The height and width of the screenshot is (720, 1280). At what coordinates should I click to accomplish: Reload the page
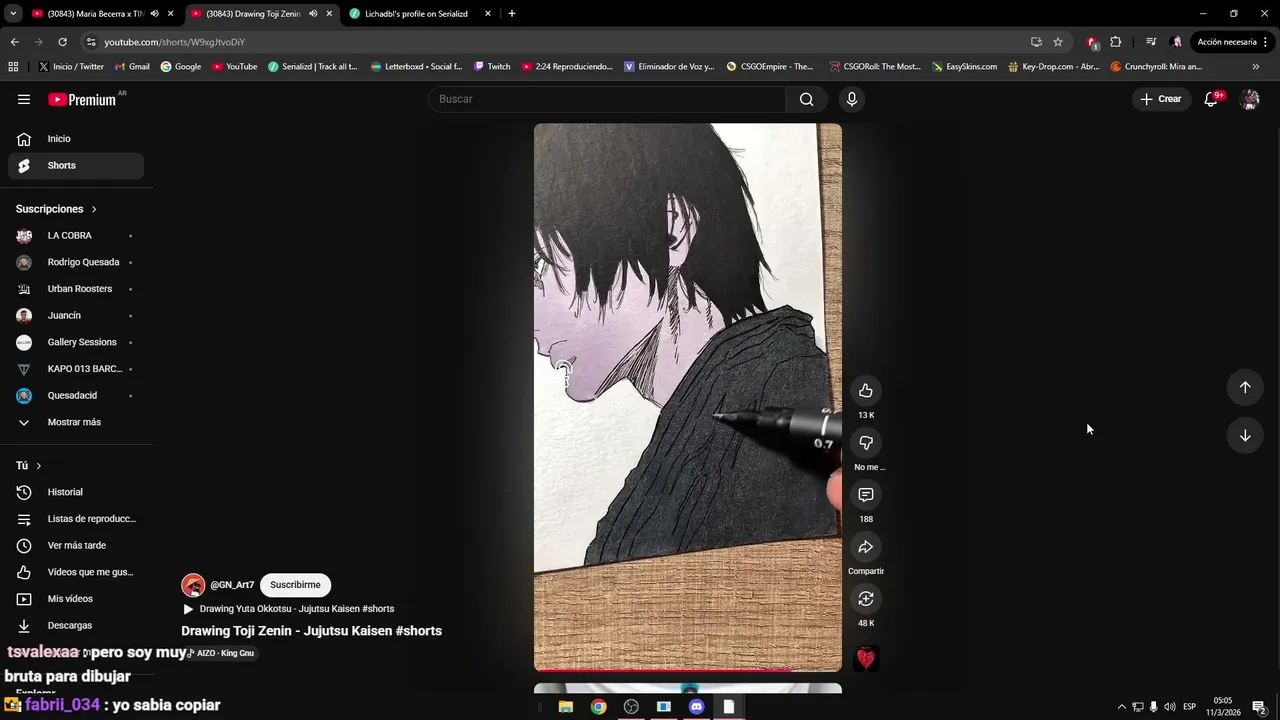tap(62, 42)
